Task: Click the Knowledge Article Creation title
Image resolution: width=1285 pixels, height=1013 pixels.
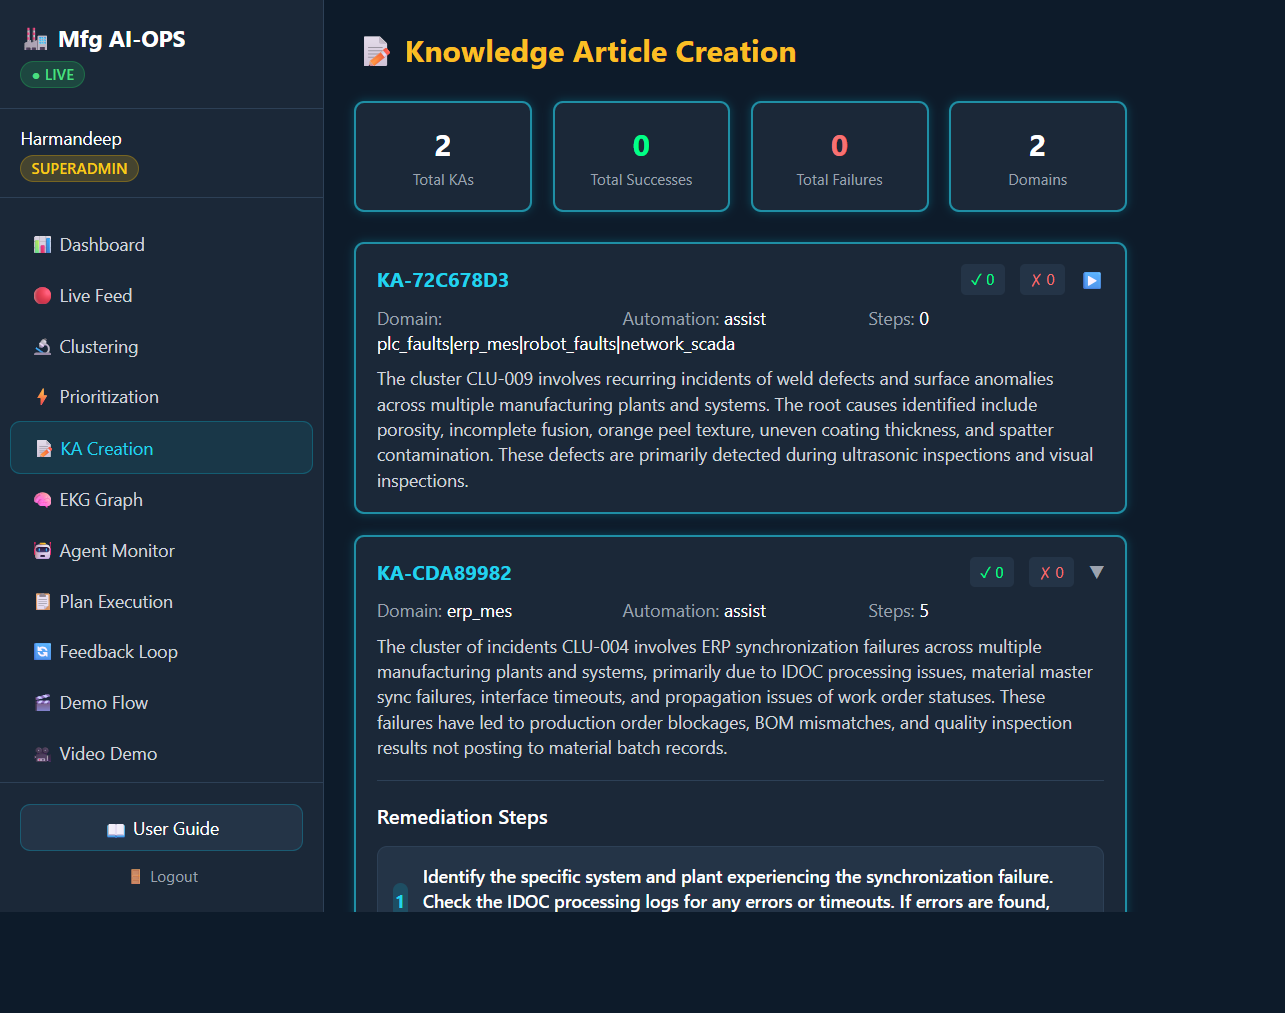Action: pos(601,52)
